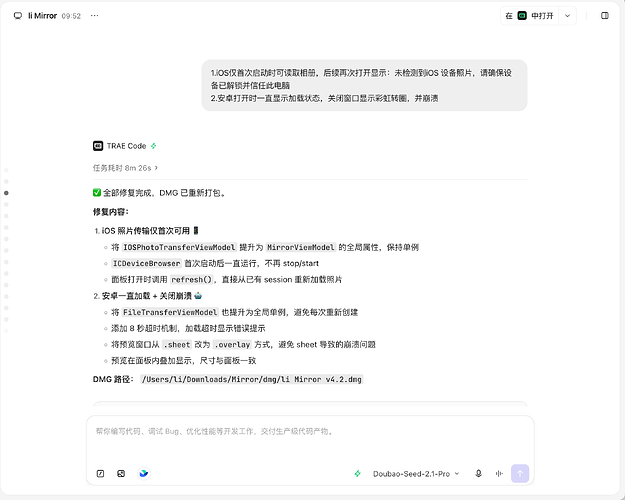The width and height of the screenshot is (625, 500).
Task: Click the 修复内容: heading
Action: [x=111, y=212]
